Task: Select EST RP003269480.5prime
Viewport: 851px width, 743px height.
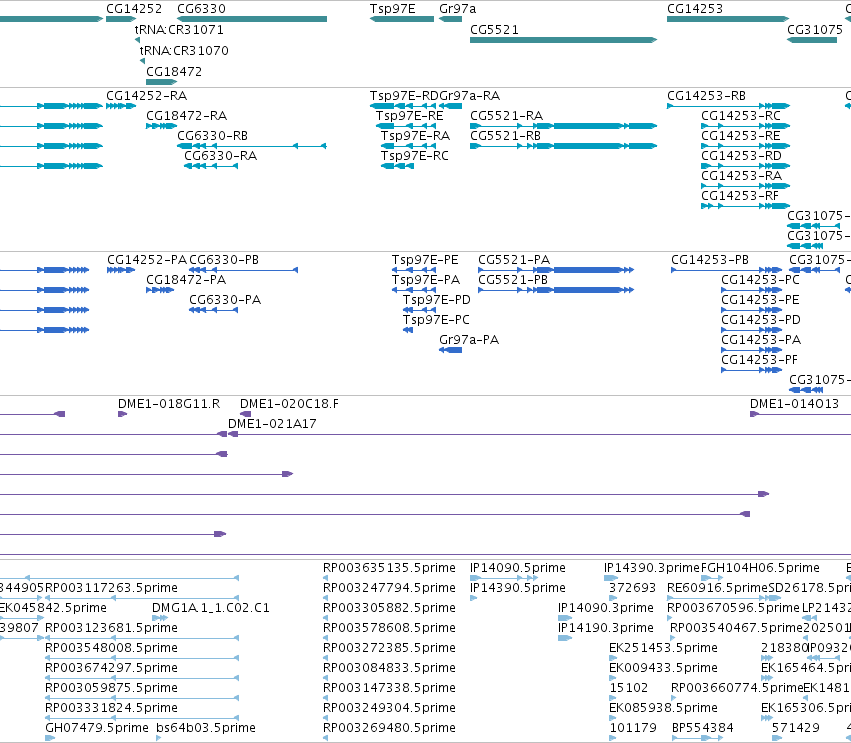Action: point(389,728)
